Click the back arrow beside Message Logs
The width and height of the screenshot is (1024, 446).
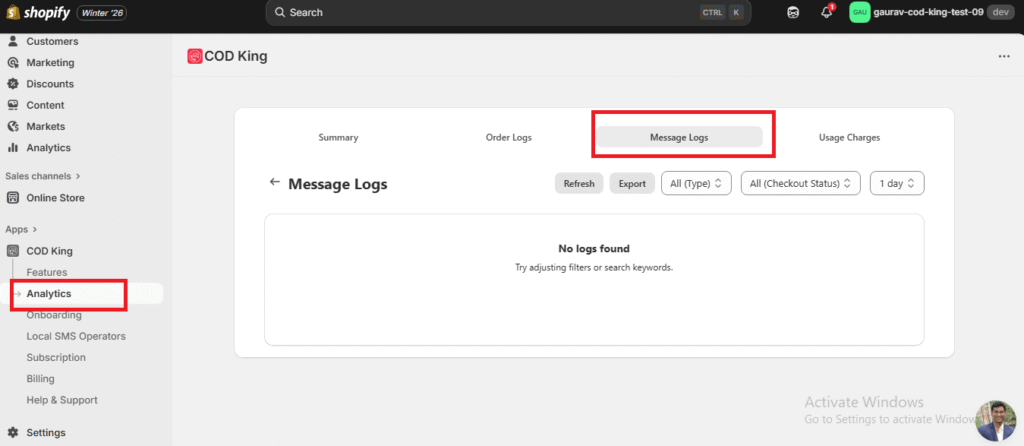(x=275, y=183)
